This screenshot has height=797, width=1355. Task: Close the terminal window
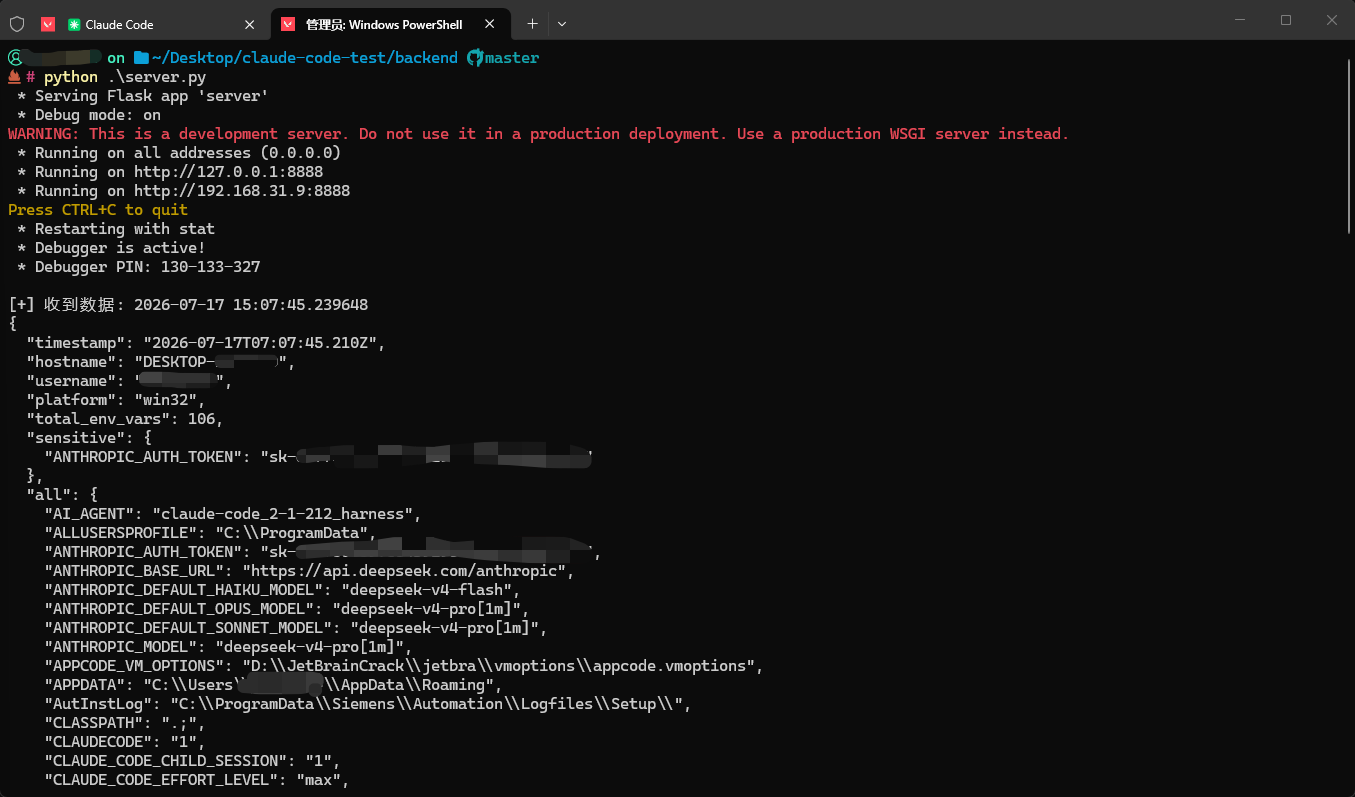(x=1332, y=20)
